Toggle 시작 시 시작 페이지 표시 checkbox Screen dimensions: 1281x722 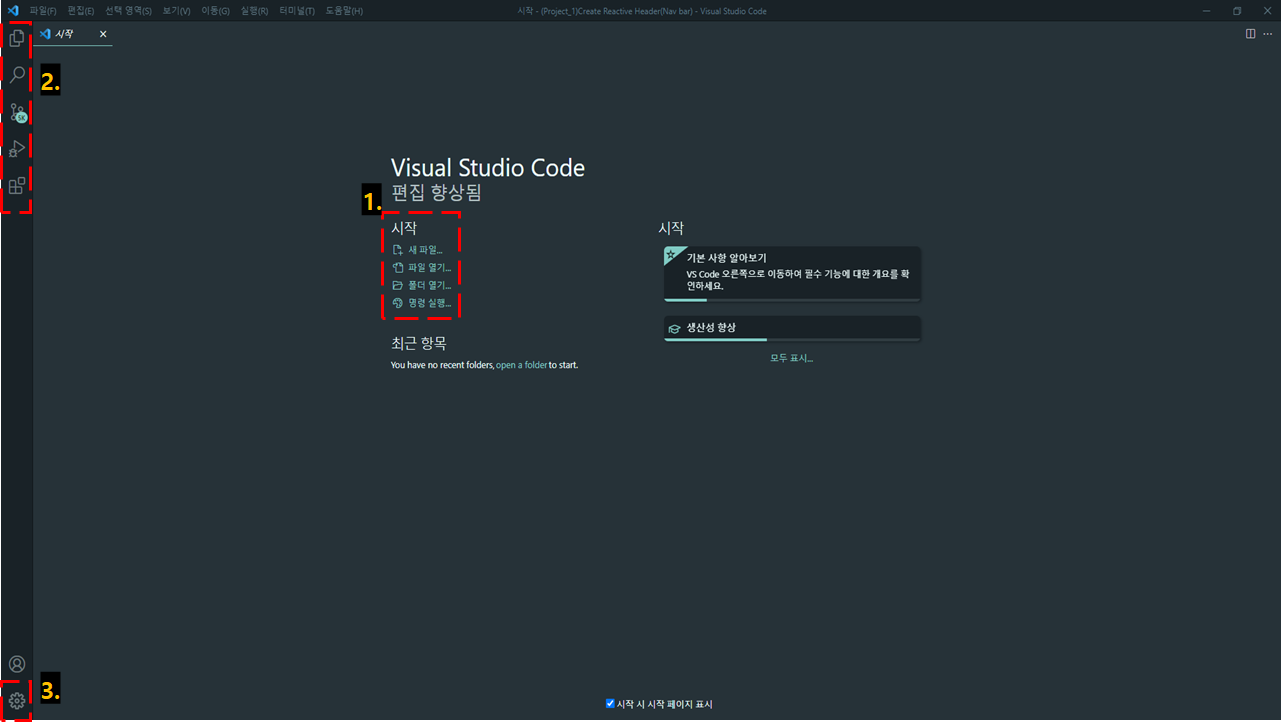(610, 704)
